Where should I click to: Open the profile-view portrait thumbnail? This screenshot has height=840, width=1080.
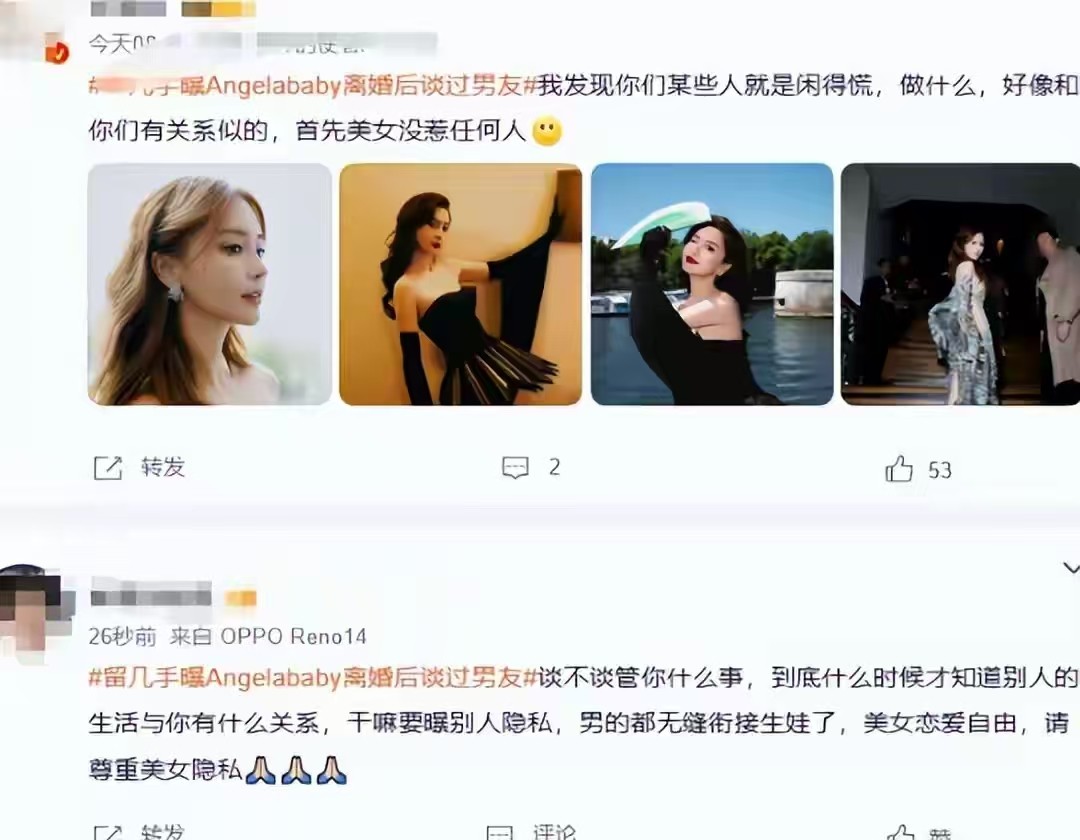[209, 284]
